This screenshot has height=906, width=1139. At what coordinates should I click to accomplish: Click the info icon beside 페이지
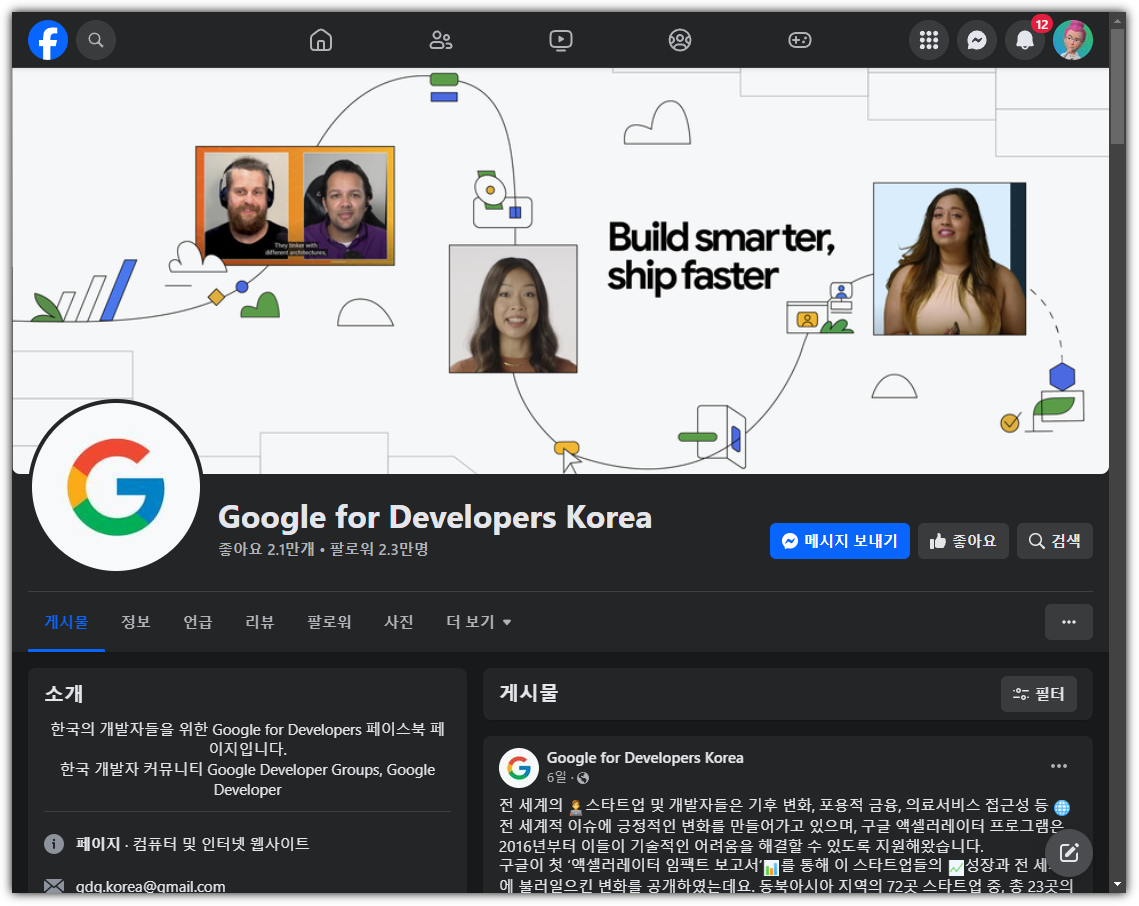(54, 844)
